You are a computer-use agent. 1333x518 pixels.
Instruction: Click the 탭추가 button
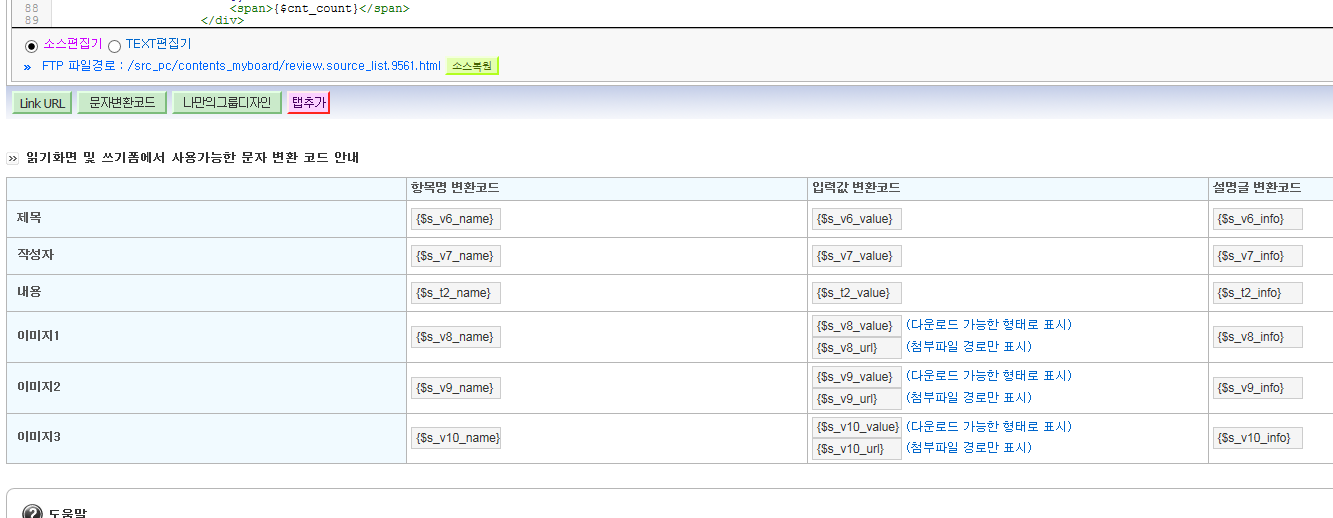[x=309, y=103]
